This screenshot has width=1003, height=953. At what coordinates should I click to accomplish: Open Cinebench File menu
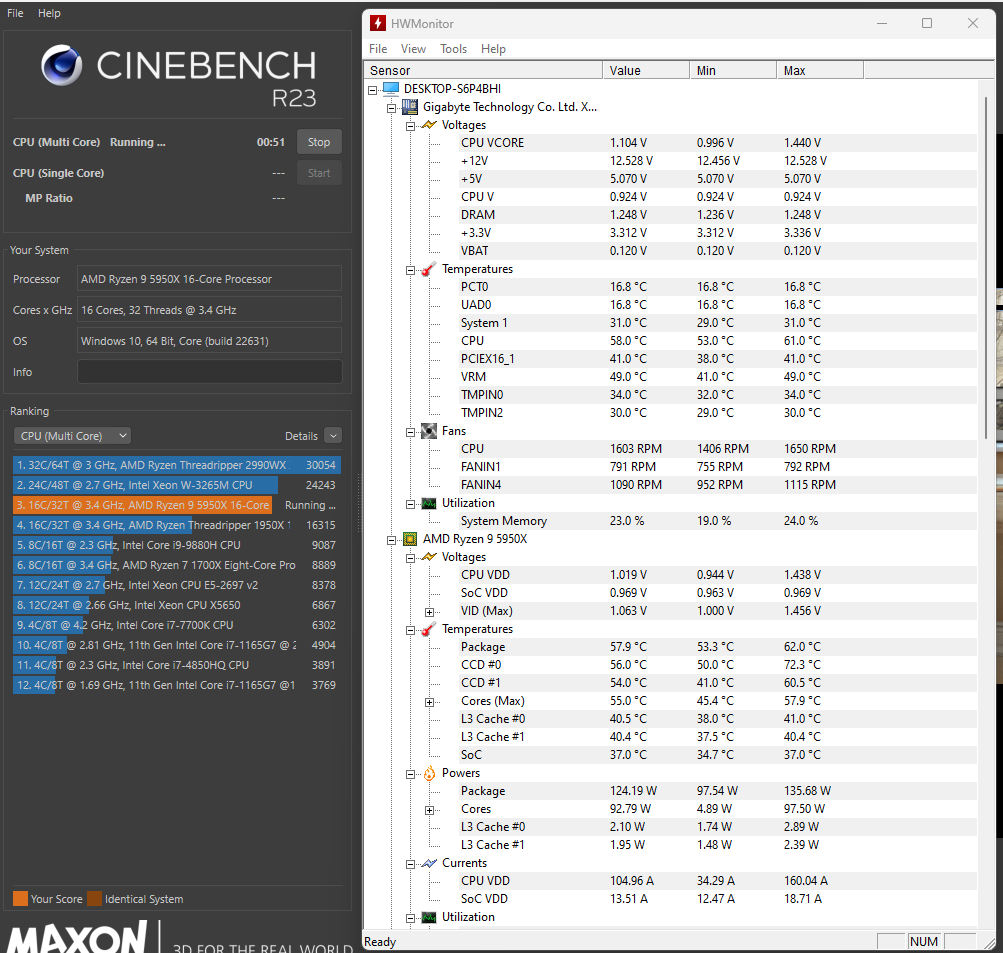(15, 13)
